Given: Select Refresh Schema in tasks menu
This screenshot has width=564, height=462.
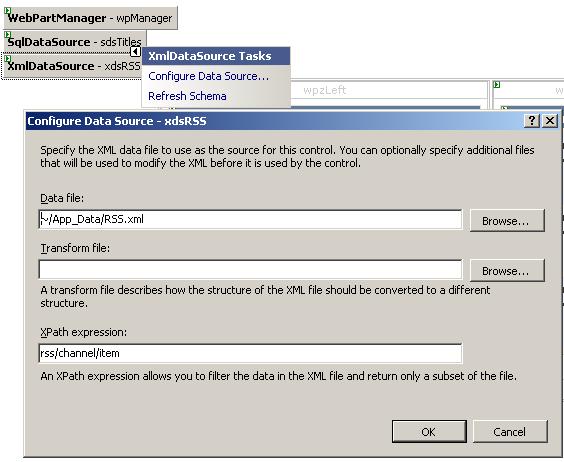Looking at the screenshot, I should pos(187,96).
